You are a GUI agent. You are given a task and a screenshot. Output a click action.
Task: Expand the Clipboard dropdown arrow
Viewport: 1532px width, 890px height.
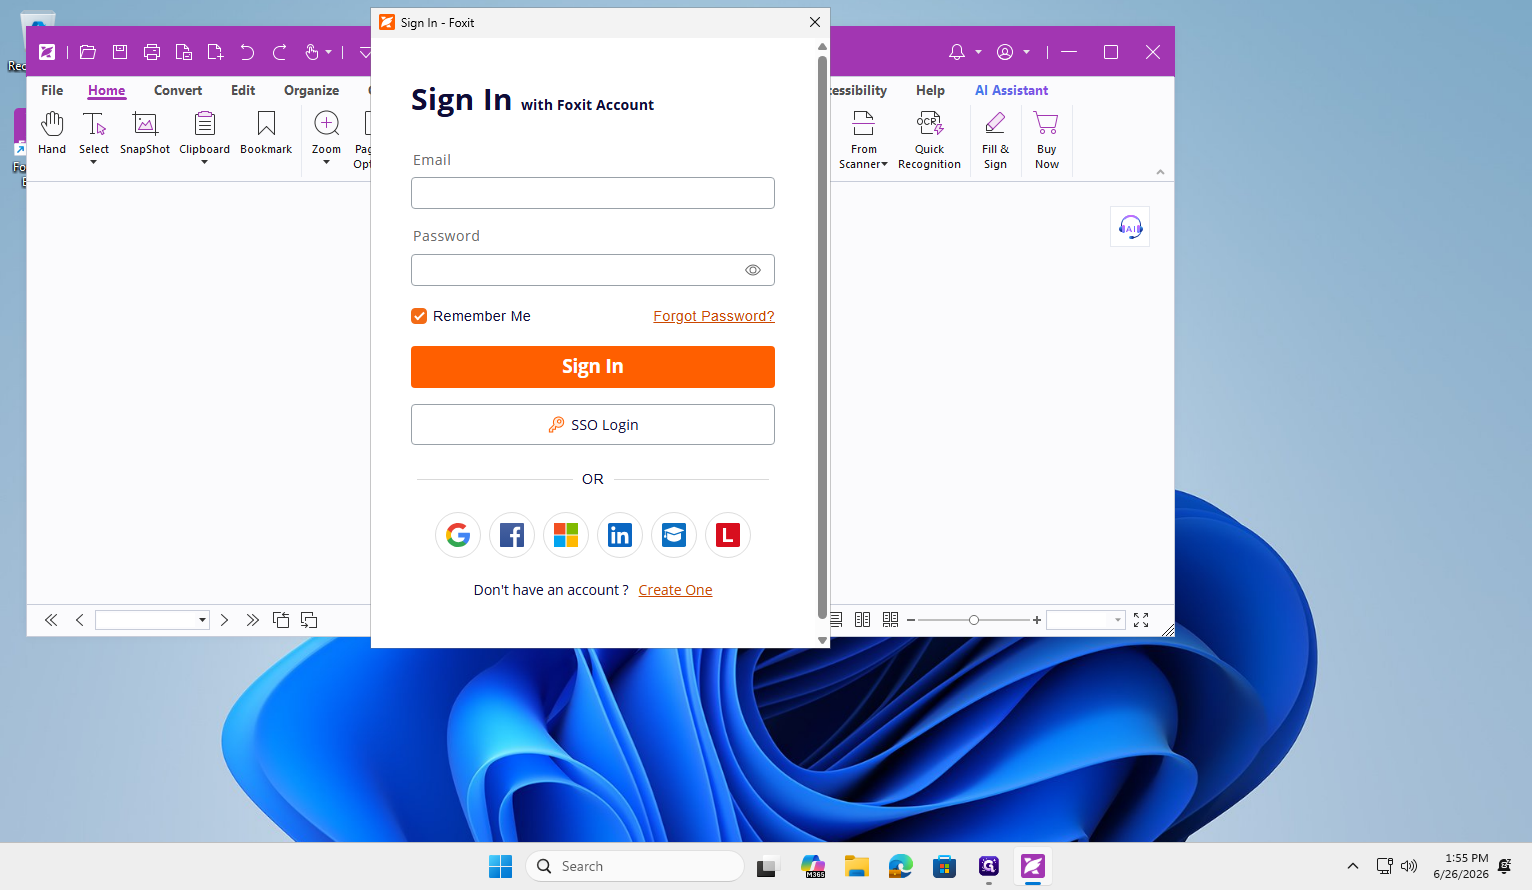pyautogui.click(x=205, y=162)
